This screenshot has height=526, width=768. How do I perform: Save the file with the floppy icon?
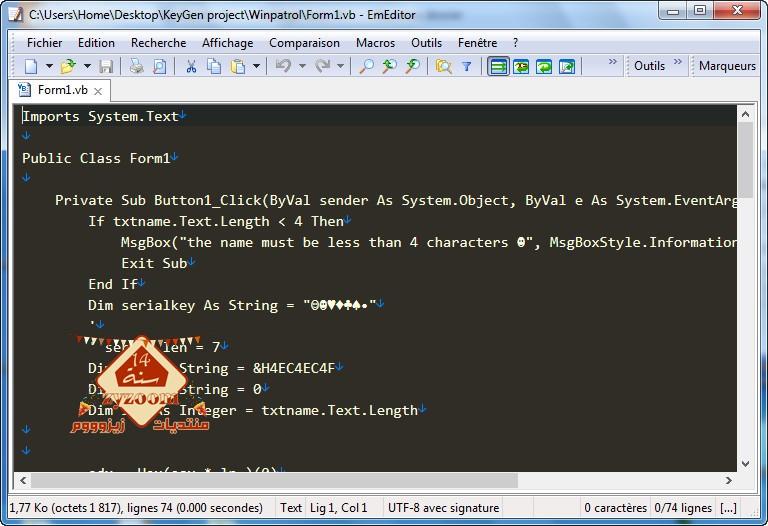click(106, 66)
